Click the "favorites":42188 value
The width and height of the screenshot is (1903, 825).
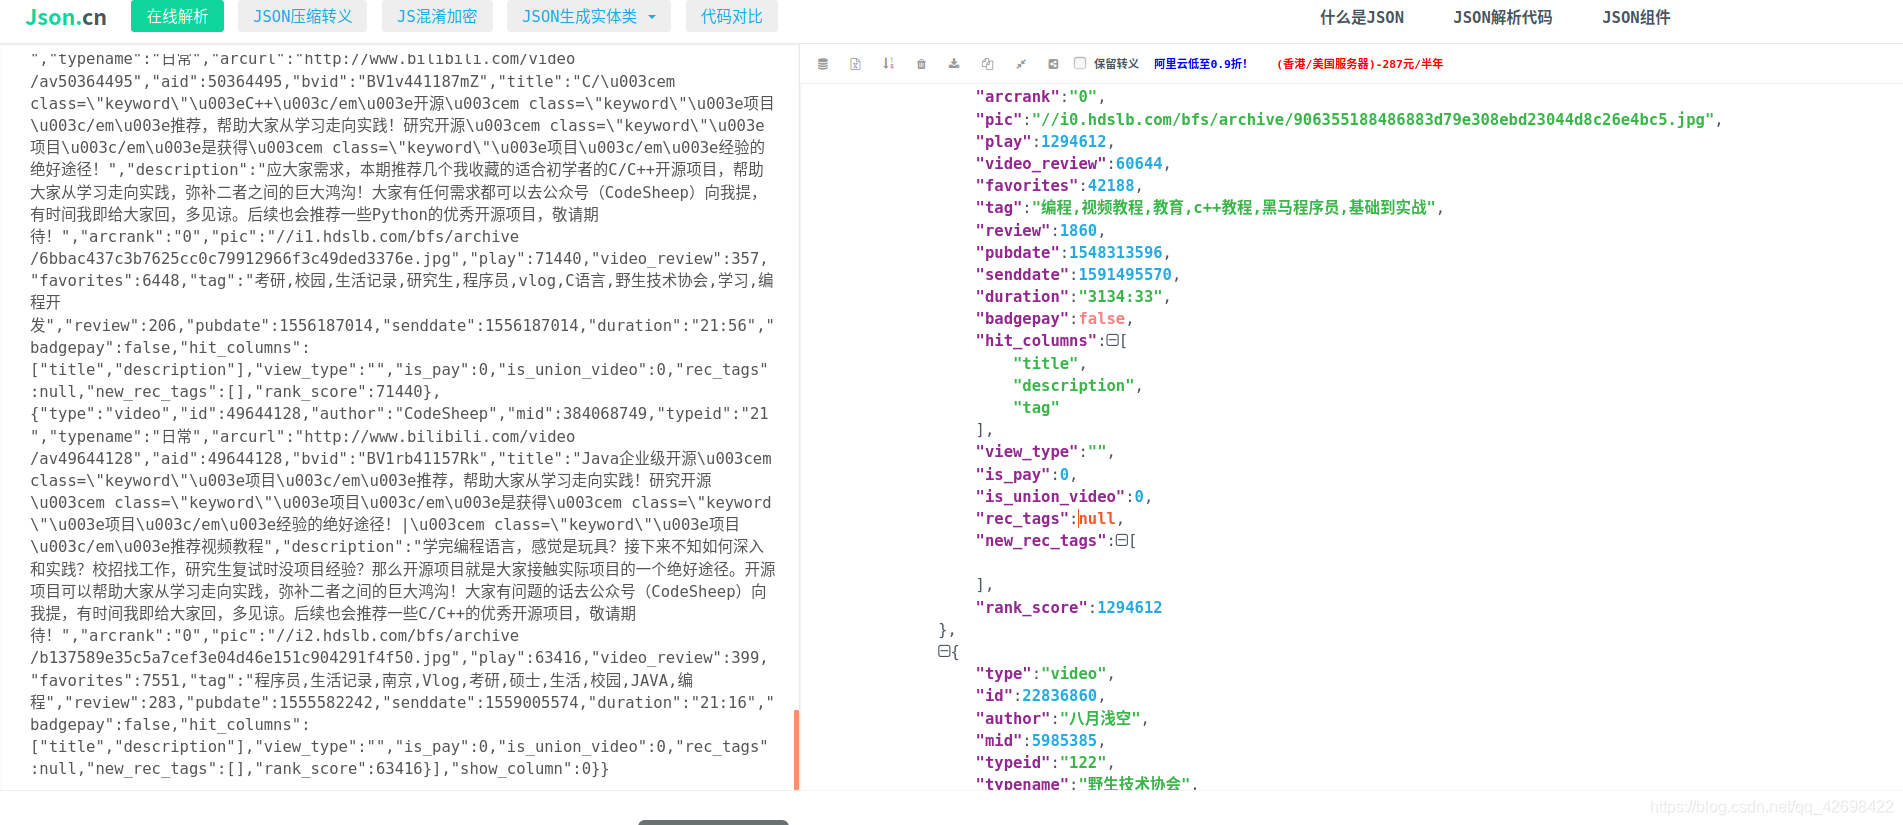[x=1111, y=186]
